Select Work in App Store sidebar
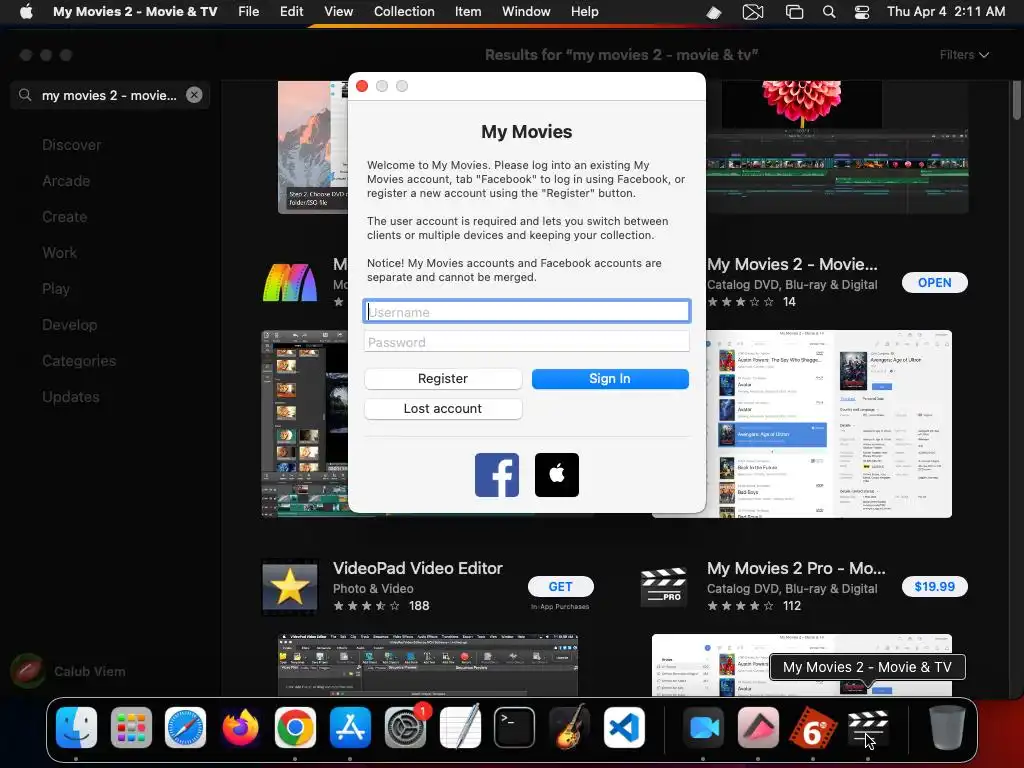The width and height of the screenshot is (1024, 768). pyautogui.click(x=59, y=253)
